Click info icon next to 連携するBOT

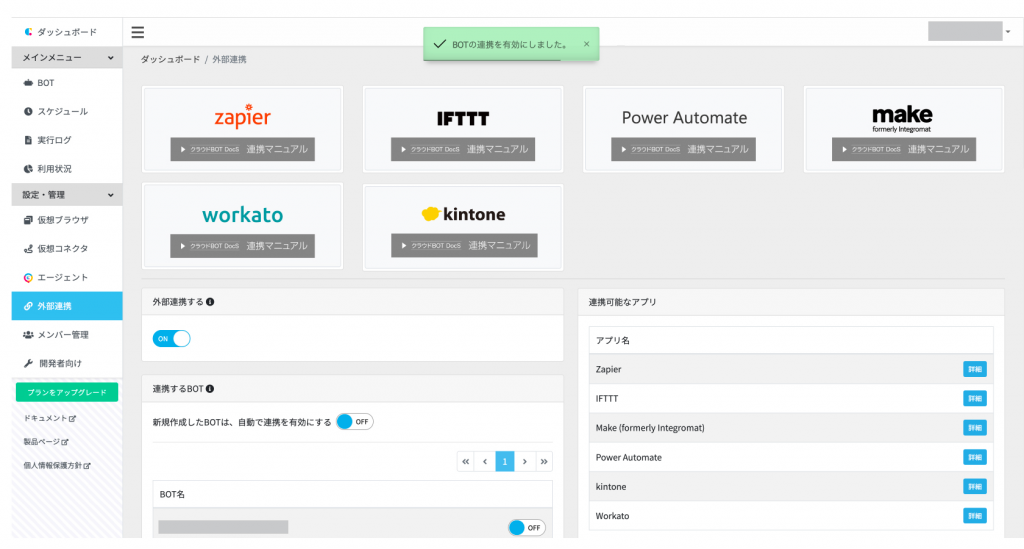210,389
